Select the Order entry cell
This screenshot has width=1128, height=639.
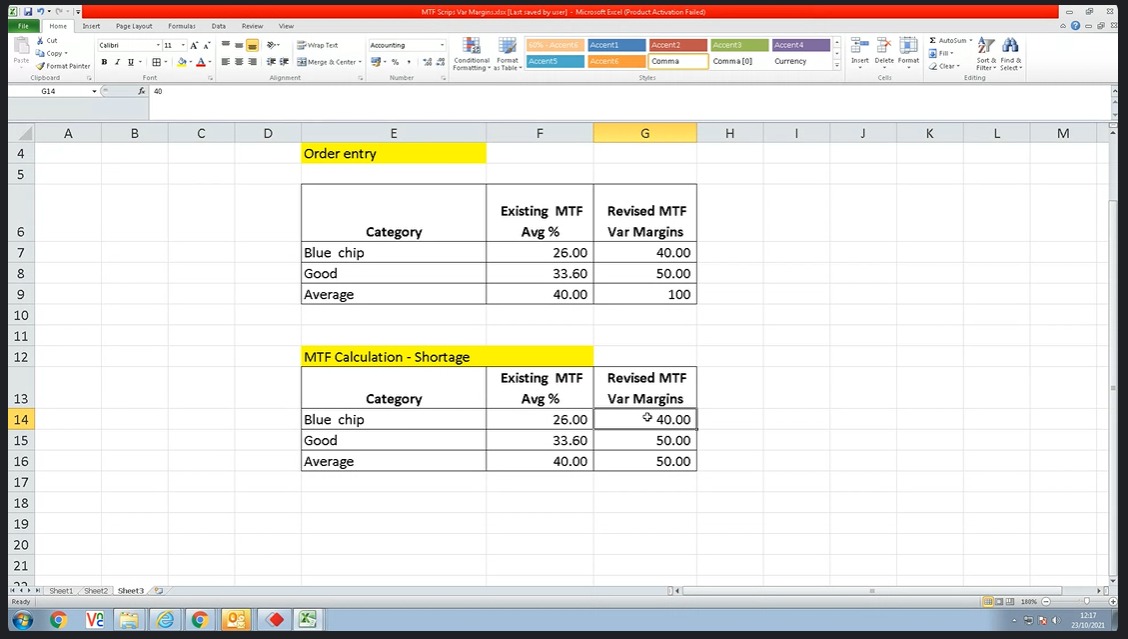pos(394,153)
